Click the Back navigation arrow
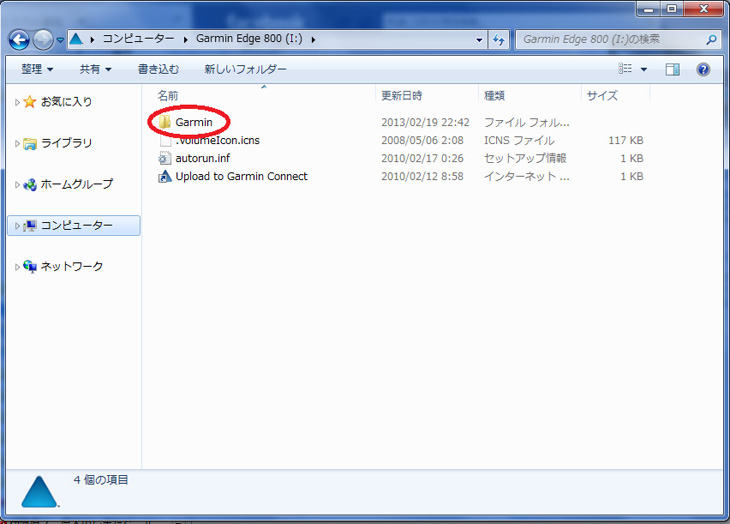Screen dimensions: 730x524 tap(19, 40)
